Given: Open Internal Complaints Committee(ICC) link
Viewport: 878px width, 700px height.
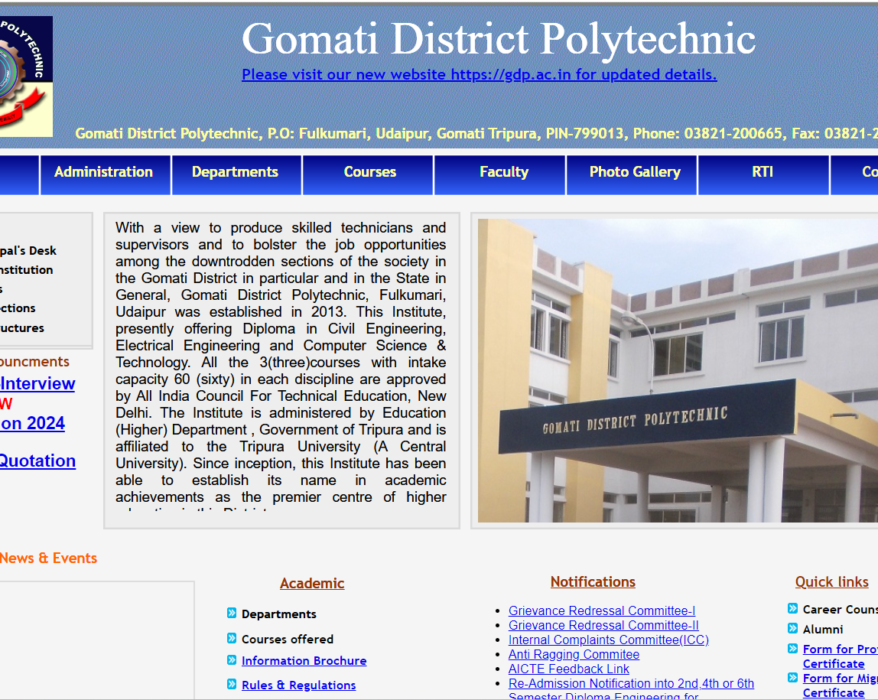Looking at the screenshot, I should pyautogui.click(x=609, y=640).
